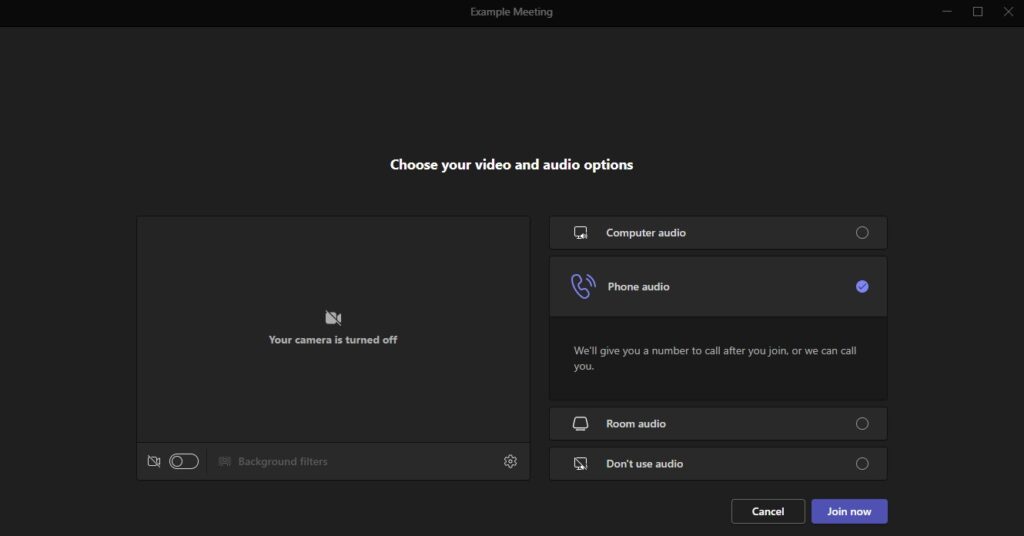Open device settings gear icon
The width and height of the screenshot is (1024, 536).
510,461
